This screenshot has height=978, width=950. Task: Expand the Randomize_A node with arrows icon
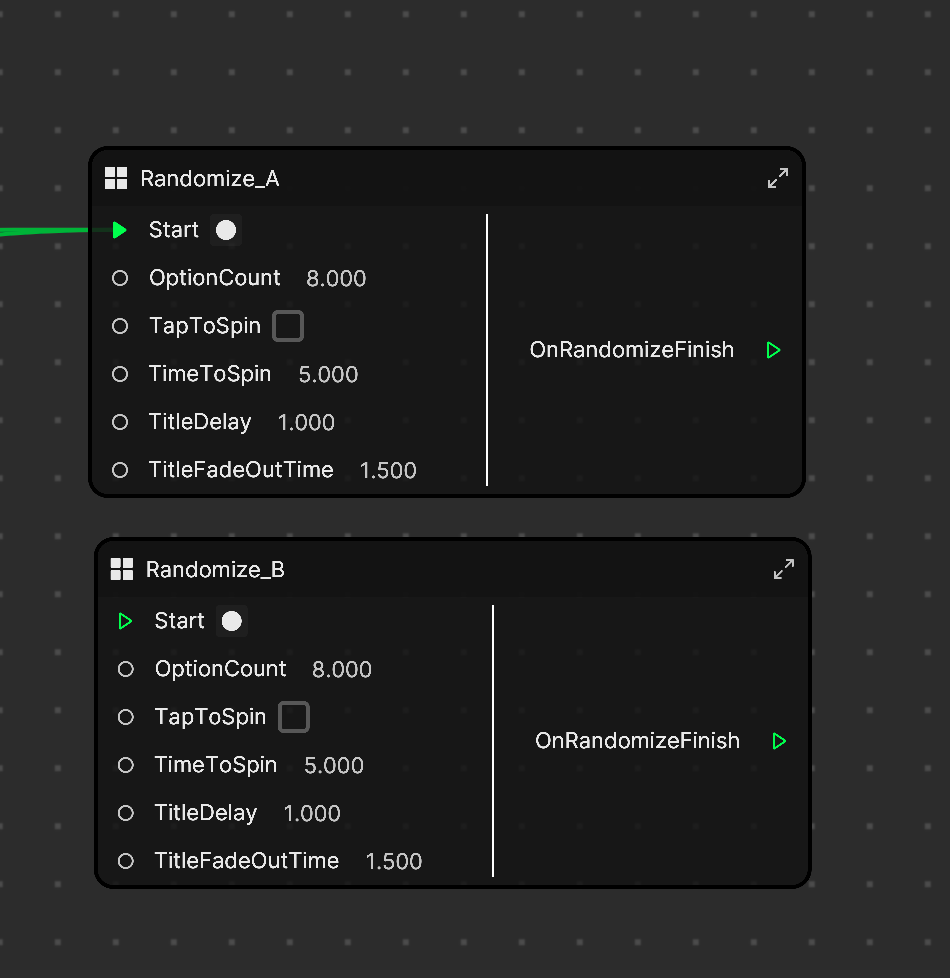click(778, 178)
